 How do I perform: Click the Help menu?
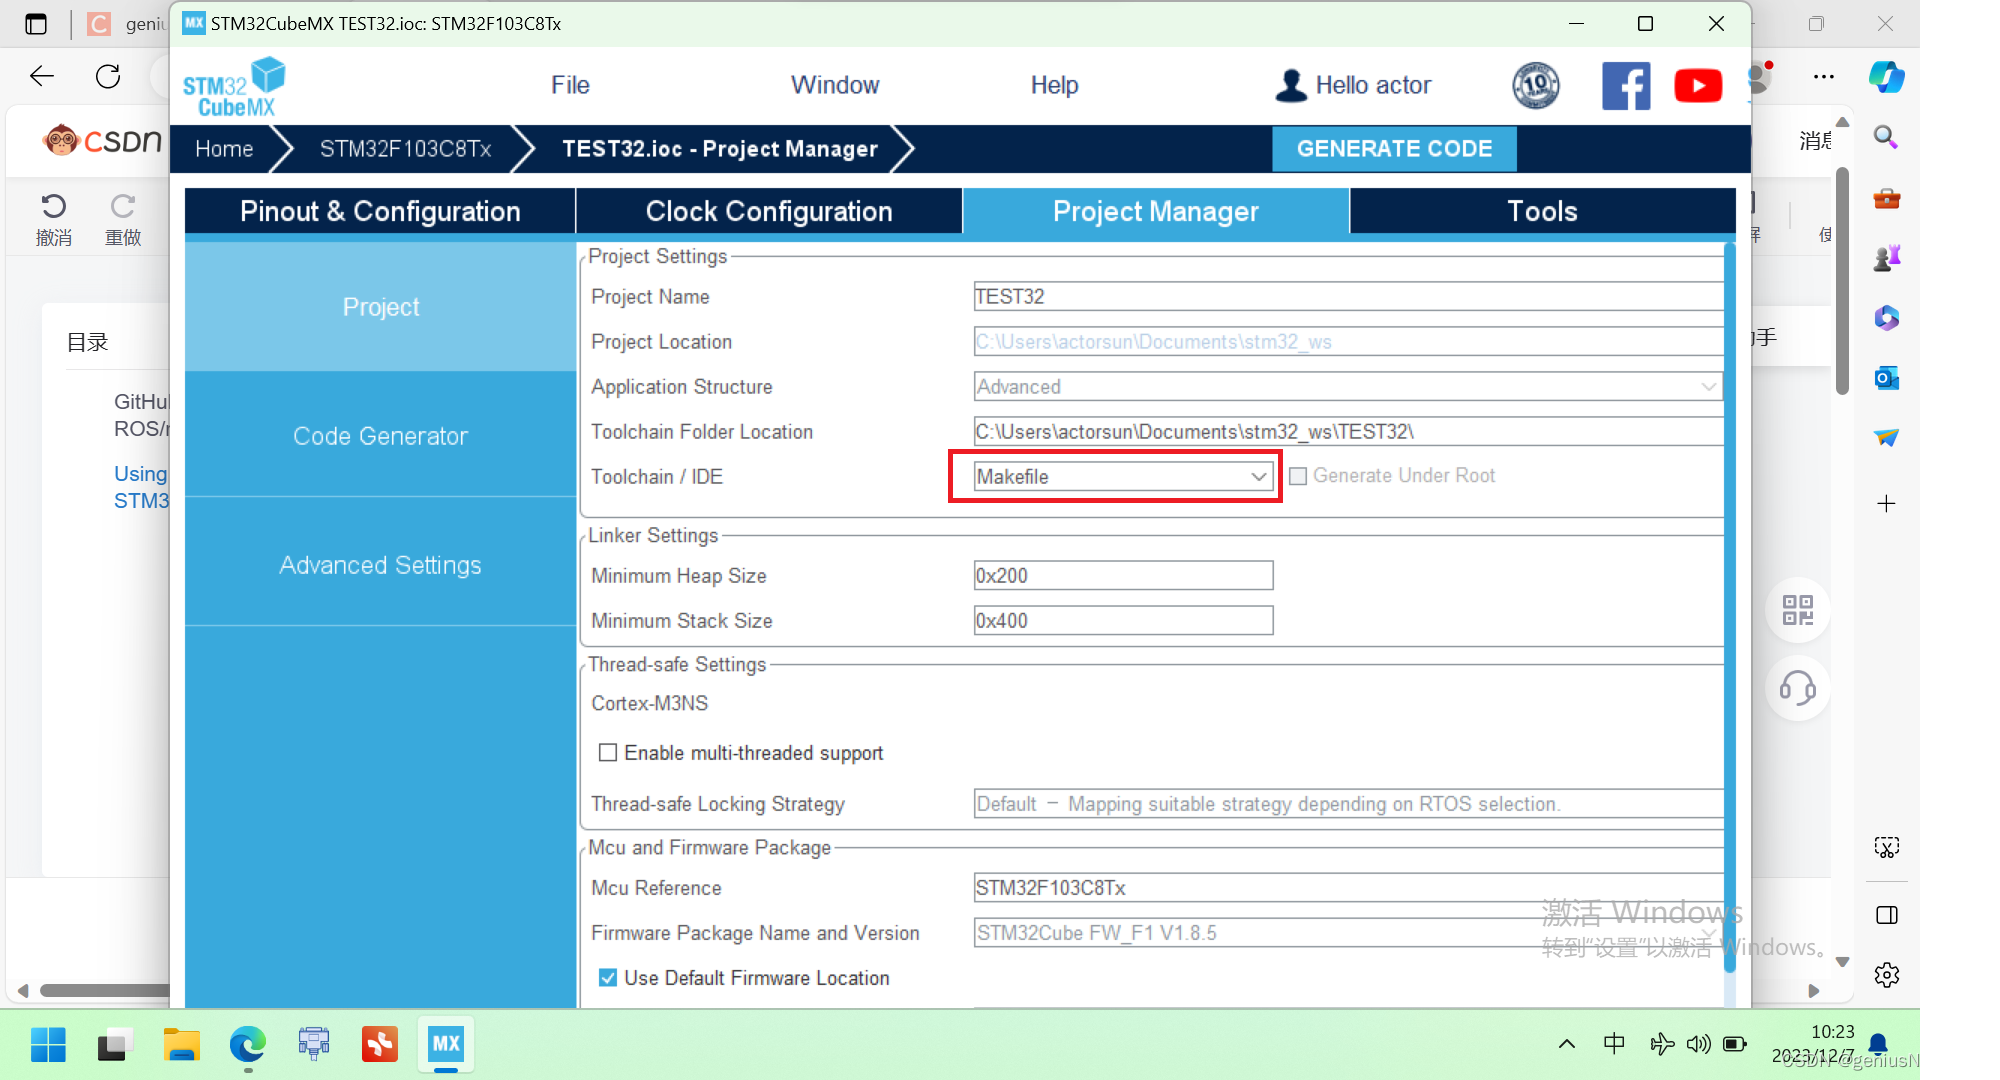click(1055, 84)
